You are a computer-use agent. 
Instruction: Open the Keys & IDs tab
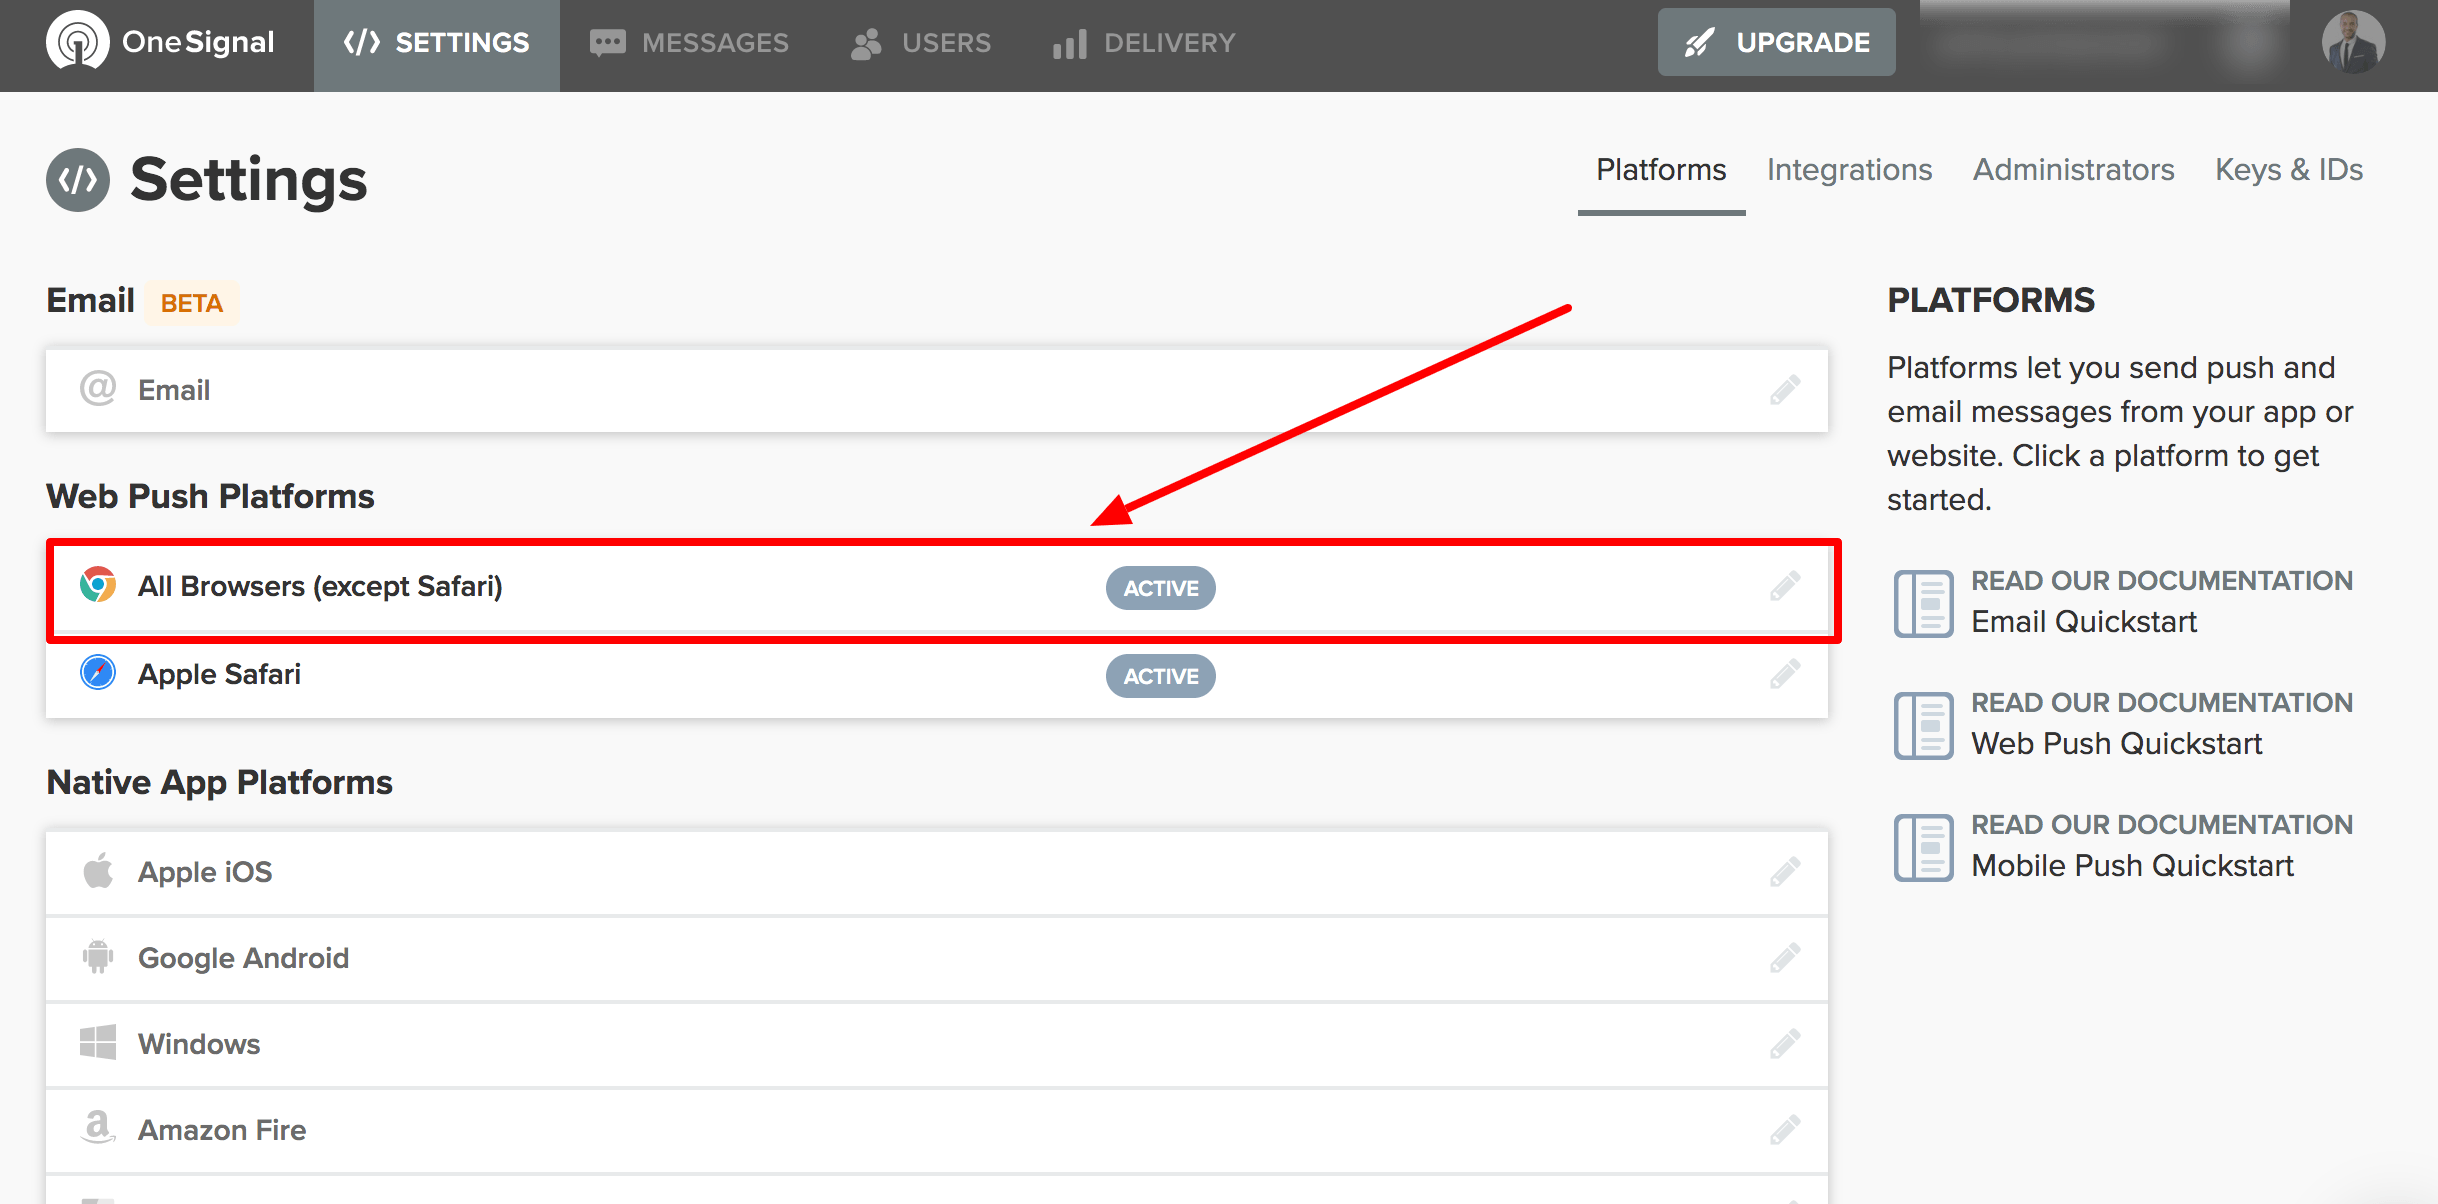point(2288,170)
